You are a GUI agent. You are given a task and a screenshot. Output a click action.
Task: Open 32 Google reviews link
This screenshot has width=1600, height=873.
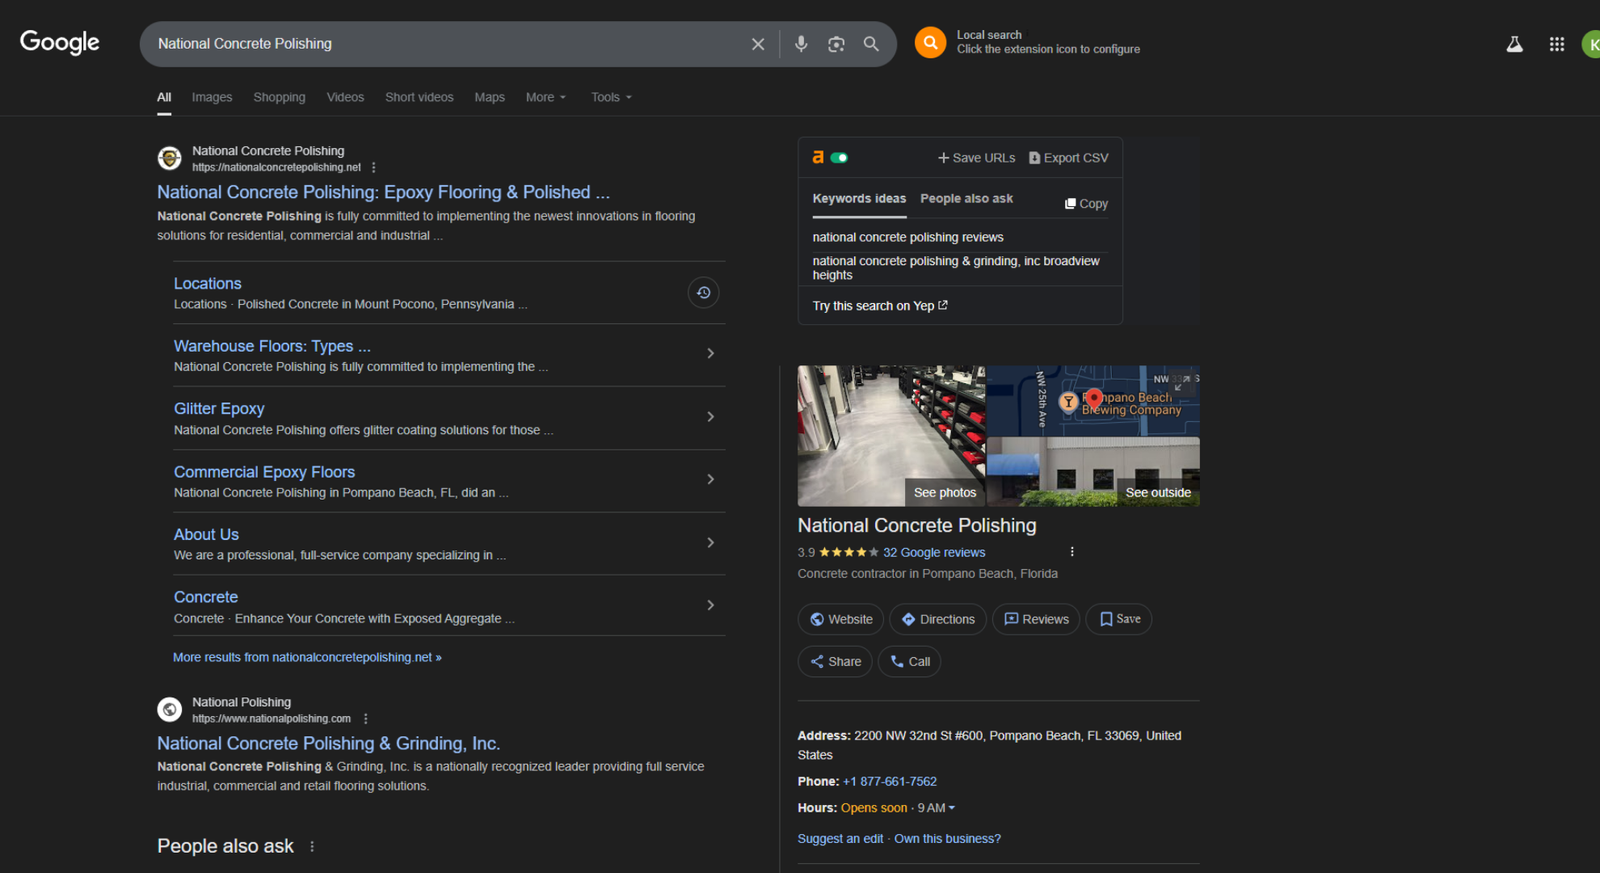click(934, 552)
